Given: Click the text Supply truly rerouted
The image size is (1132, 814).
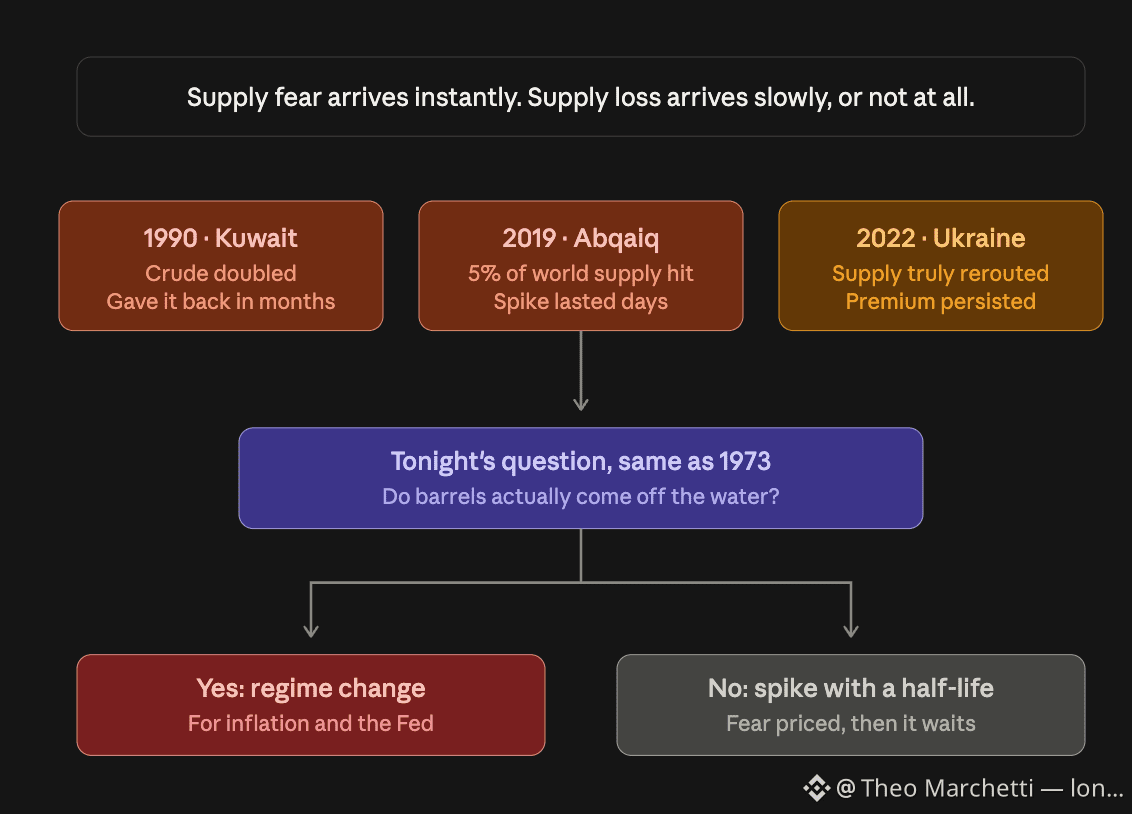Looking at the screenshot, I should click(941, 273).
